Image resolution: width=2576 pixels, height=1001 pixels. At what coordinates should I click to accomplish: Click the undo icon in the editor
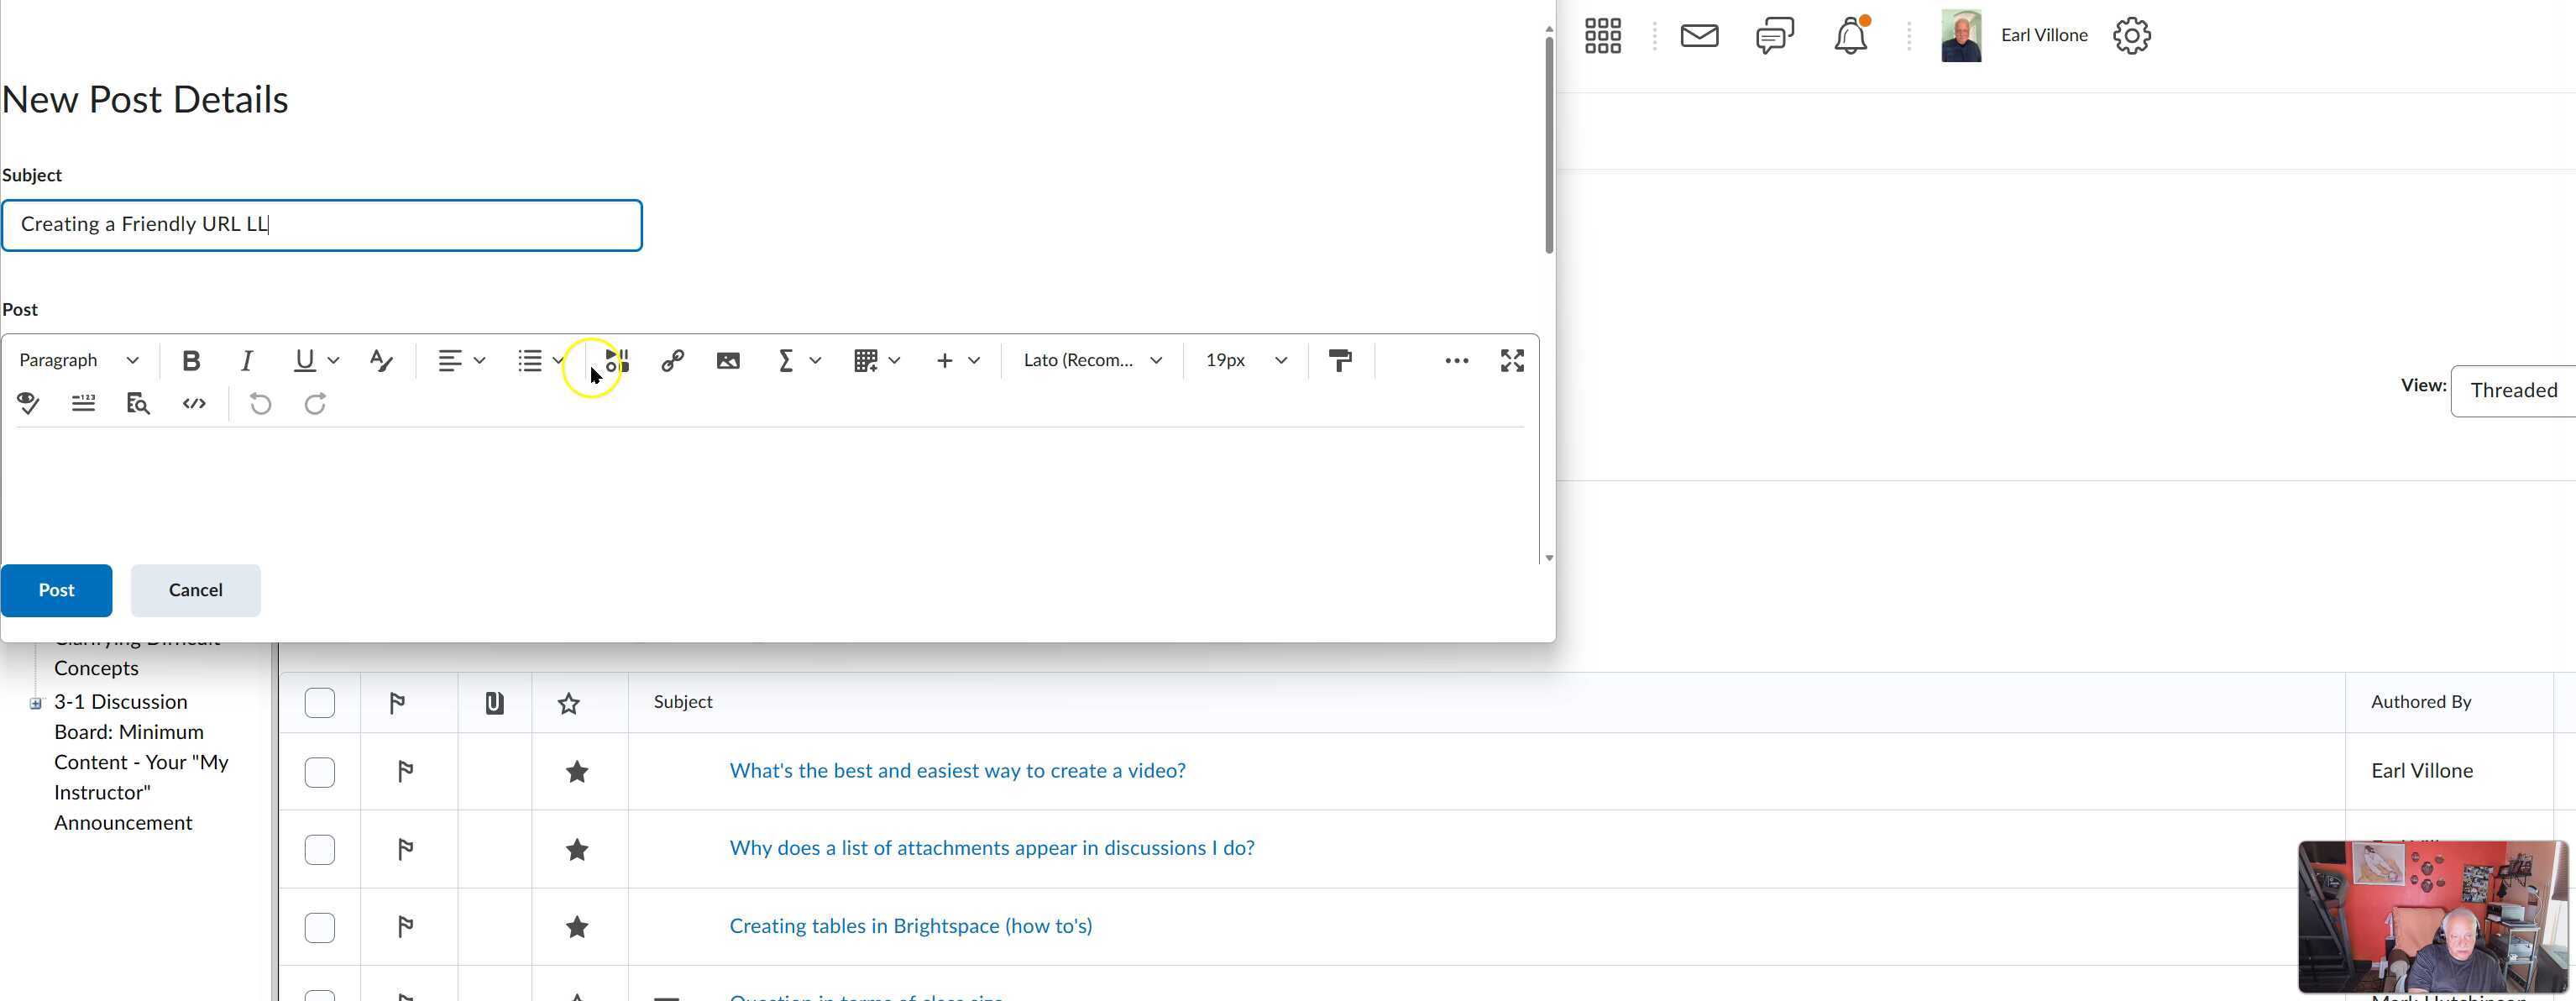[260, 404]
